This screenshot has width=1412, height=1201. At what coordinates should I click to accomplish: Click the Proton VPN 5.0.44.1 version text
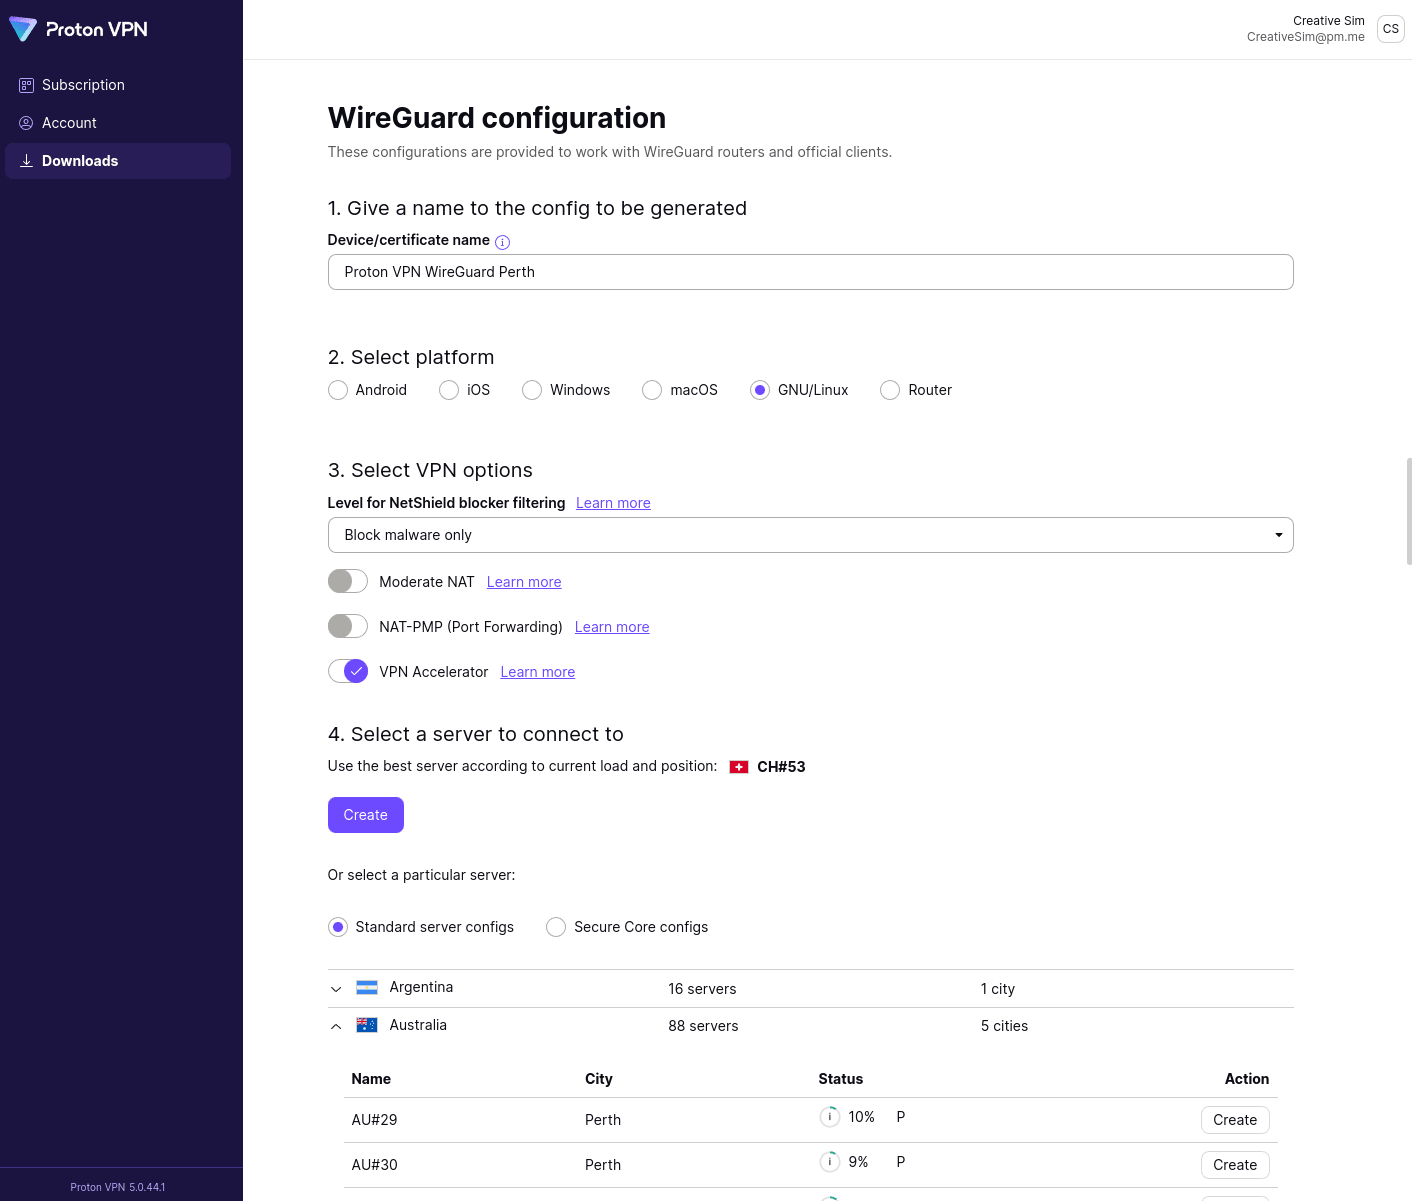pos(118,1187)
